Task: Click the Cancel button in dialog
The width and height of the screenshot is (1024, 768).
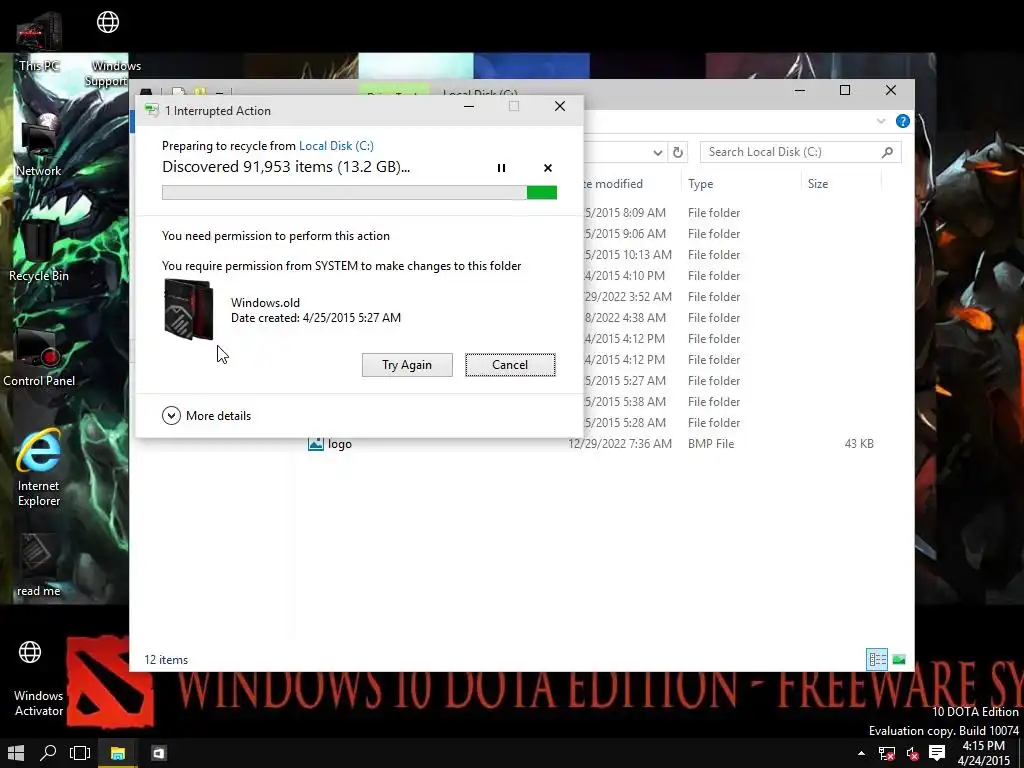Action: coord(510,365)
